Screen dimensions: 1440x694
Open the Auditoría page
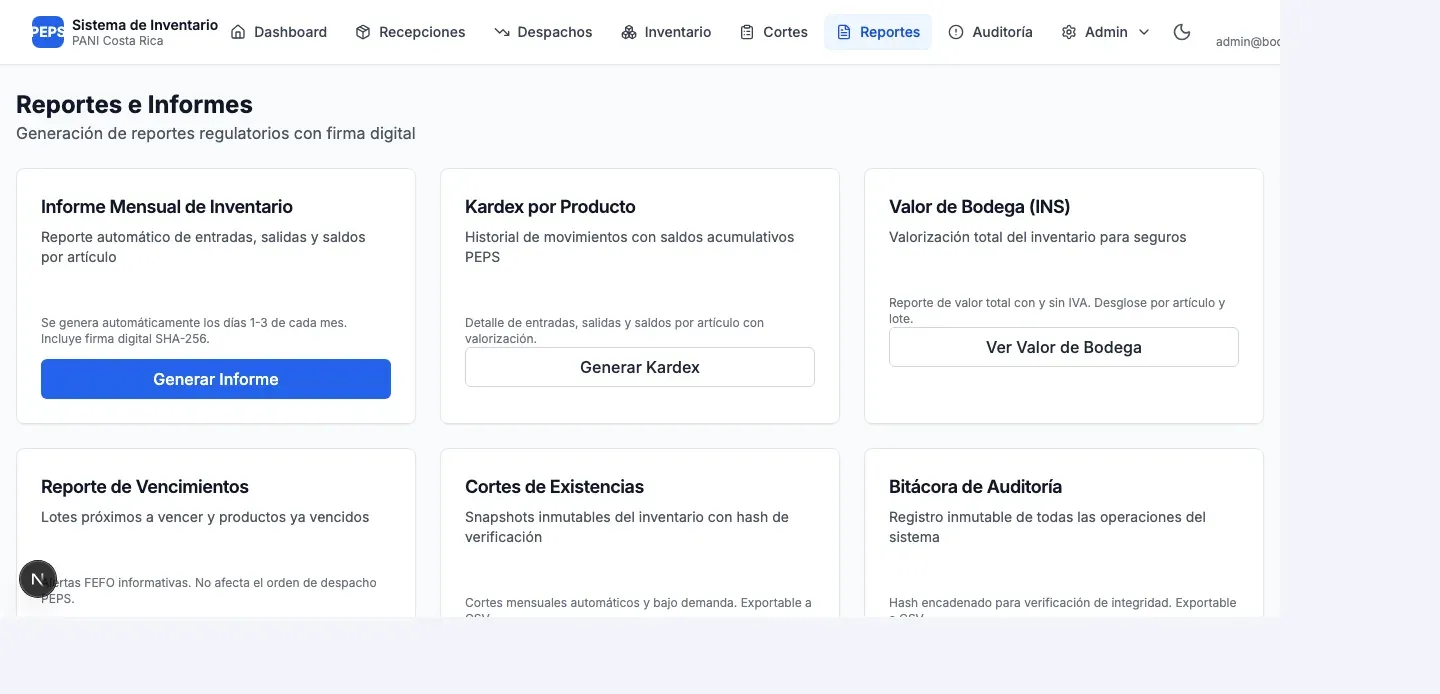click(x=990, y=32)
